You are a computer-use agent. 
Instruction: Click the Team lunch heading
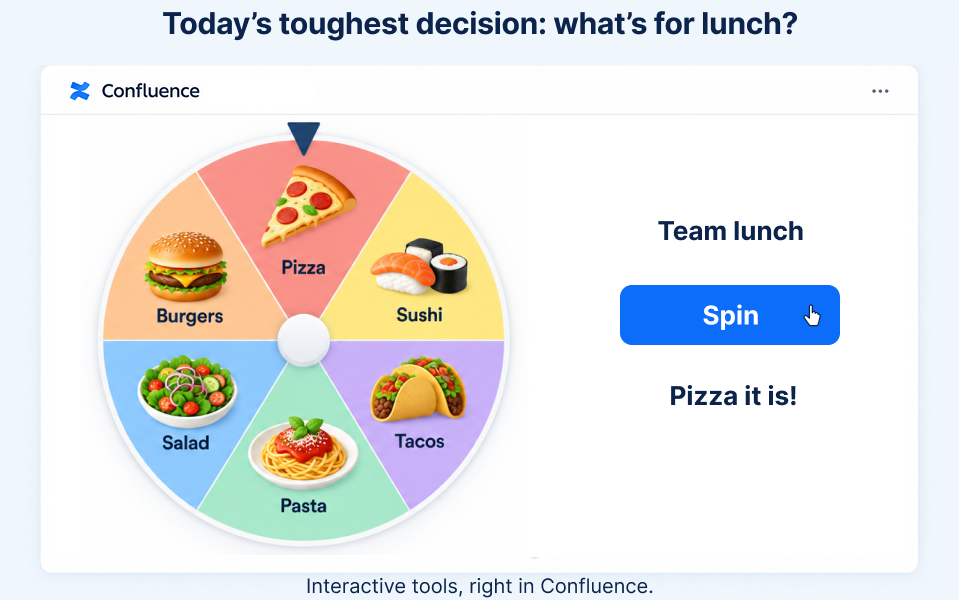click(730, 231)
